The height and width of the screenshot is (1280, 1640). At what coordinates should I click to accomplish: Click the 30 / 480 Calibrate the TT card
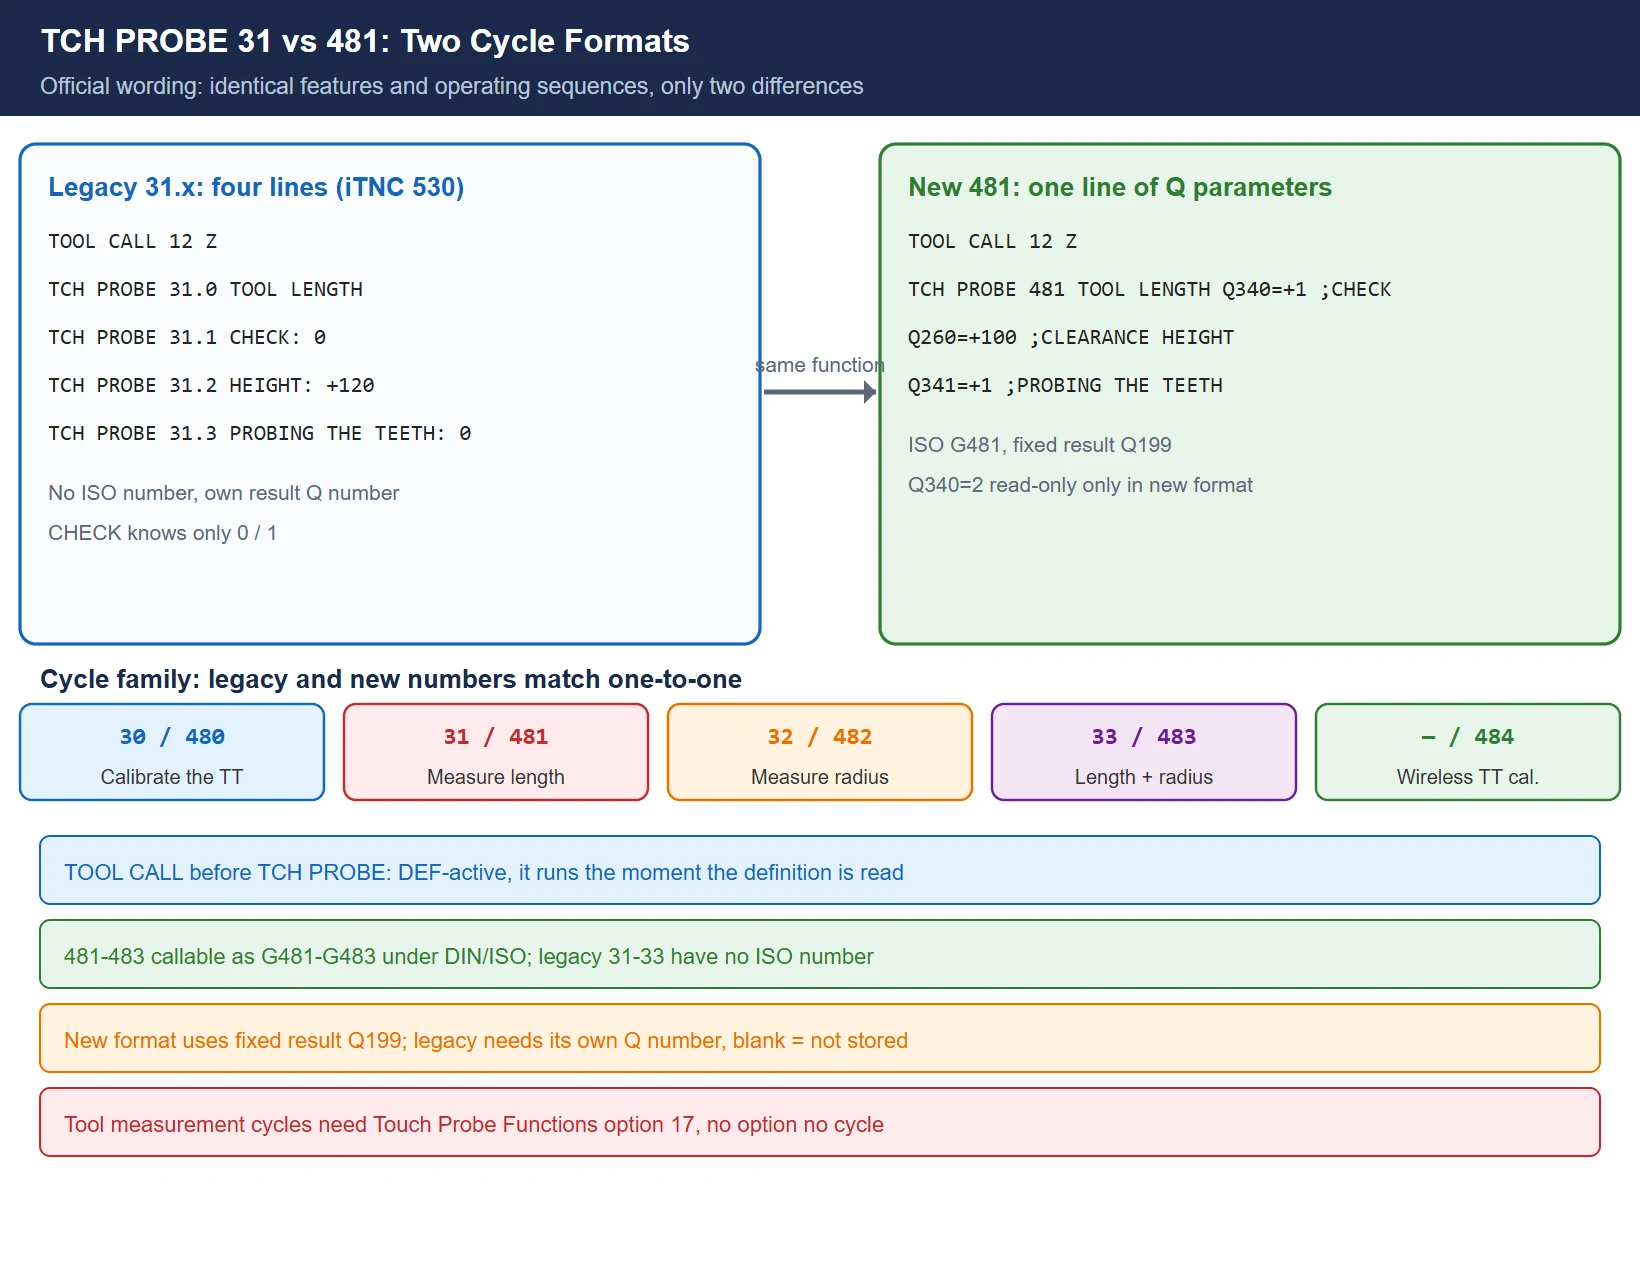coord(172,752)
